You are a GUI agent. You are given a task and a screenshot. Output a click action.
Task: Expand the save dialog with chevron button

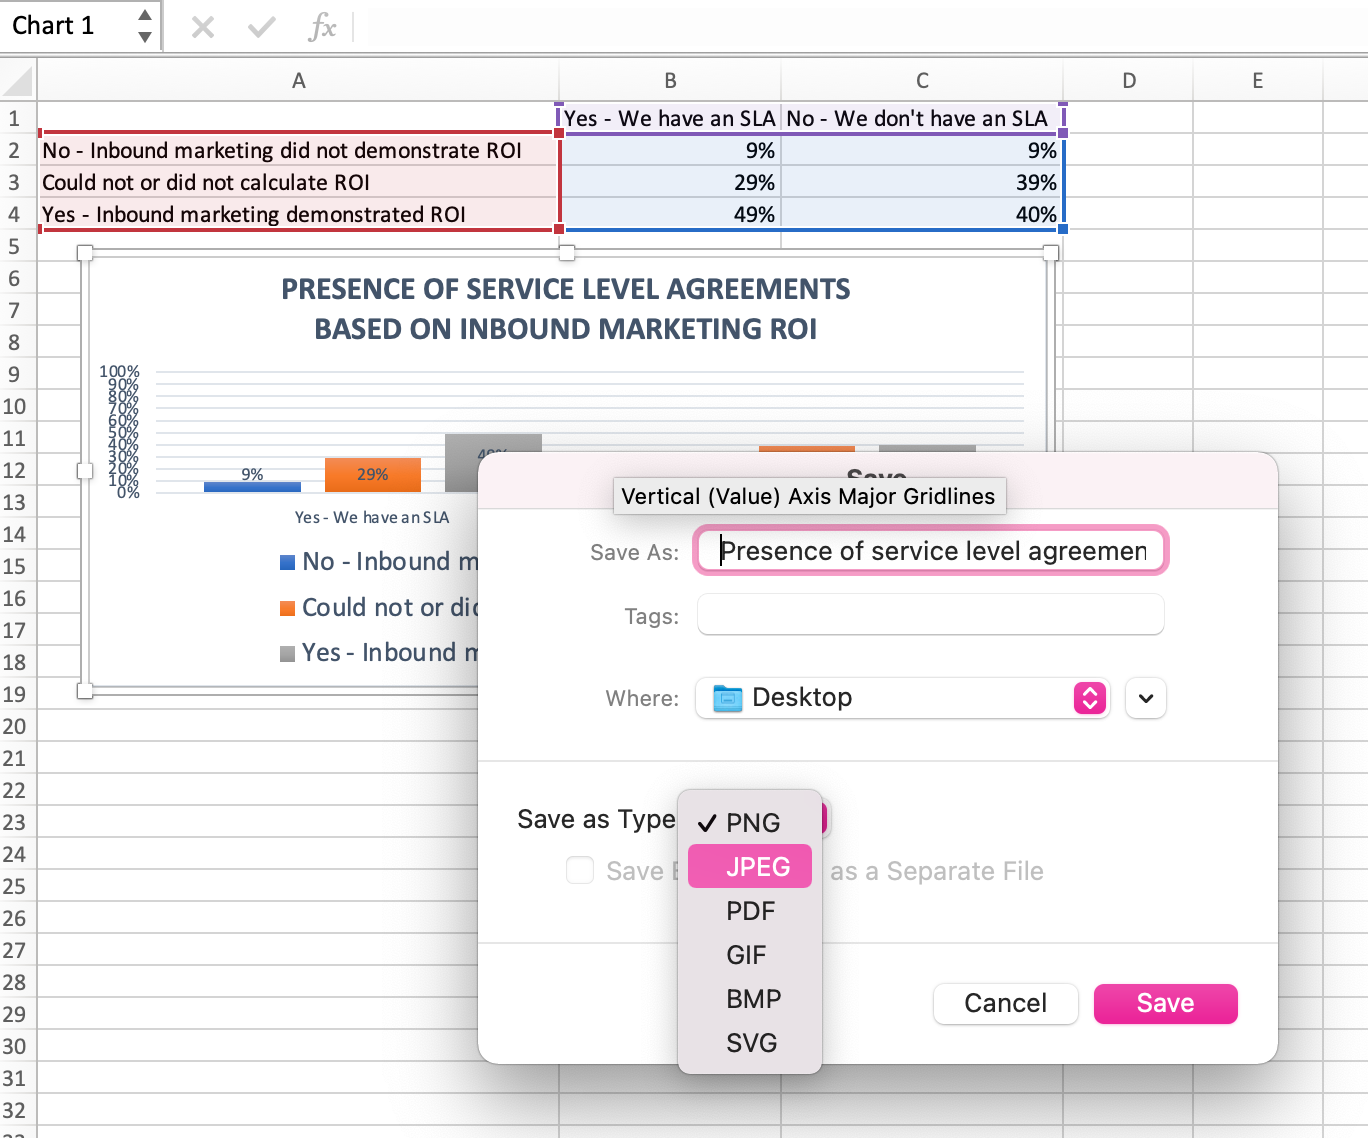click(1146, 698)
